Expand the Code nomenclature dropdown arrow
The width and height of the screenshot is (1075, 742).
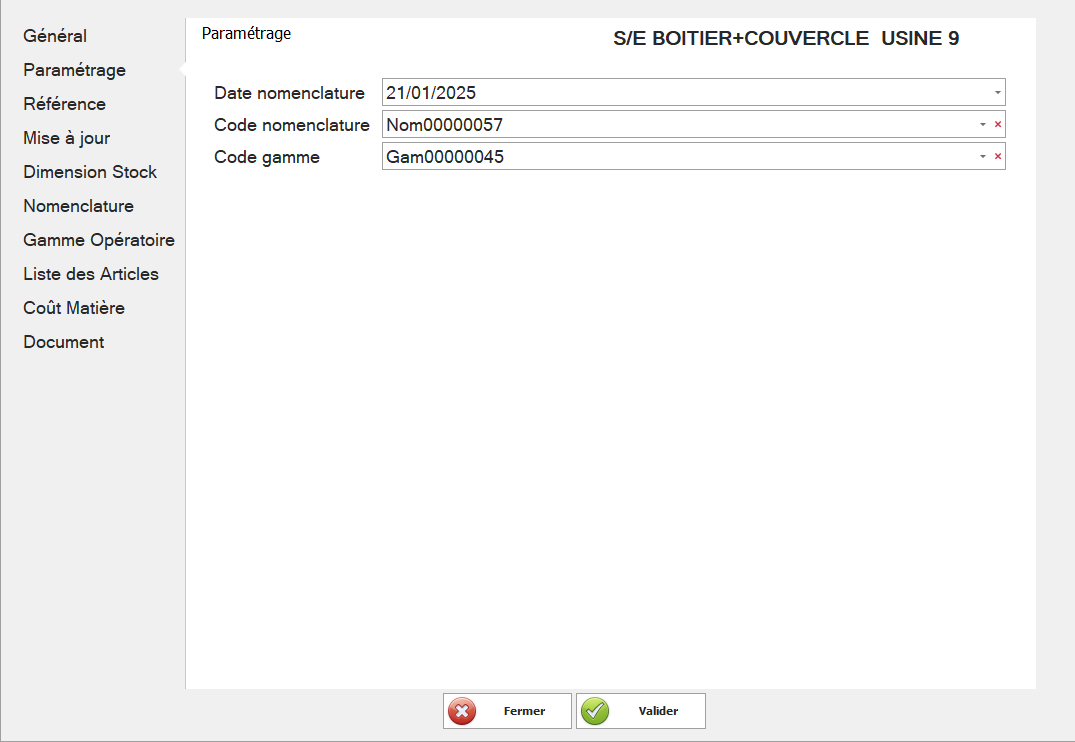(x=982, y=125)
